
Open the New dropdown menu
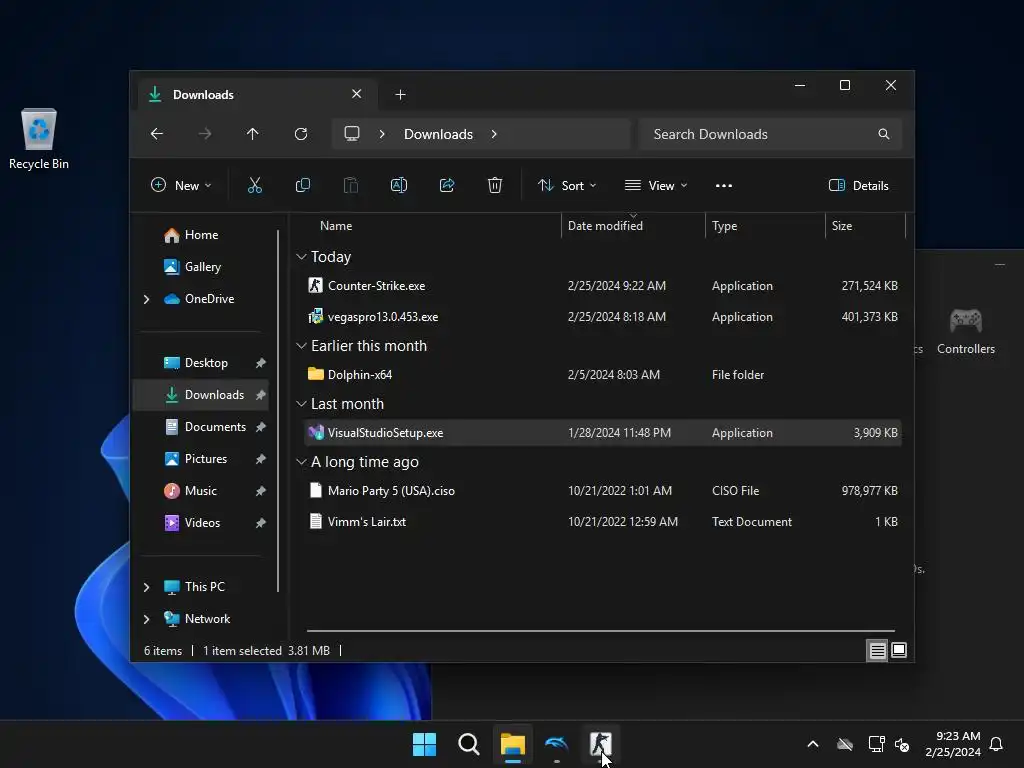pyautogui.click(x=181, y=185)
